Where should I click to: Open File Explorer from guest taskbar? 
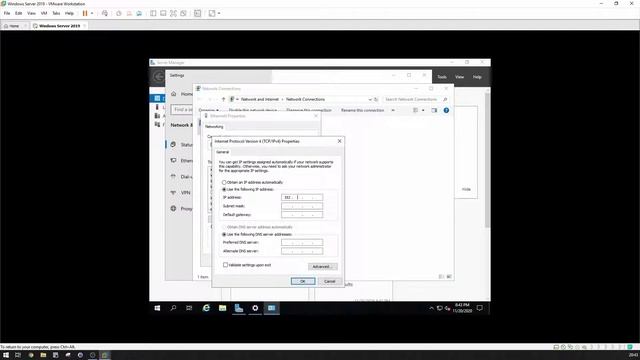coord(222,308)
